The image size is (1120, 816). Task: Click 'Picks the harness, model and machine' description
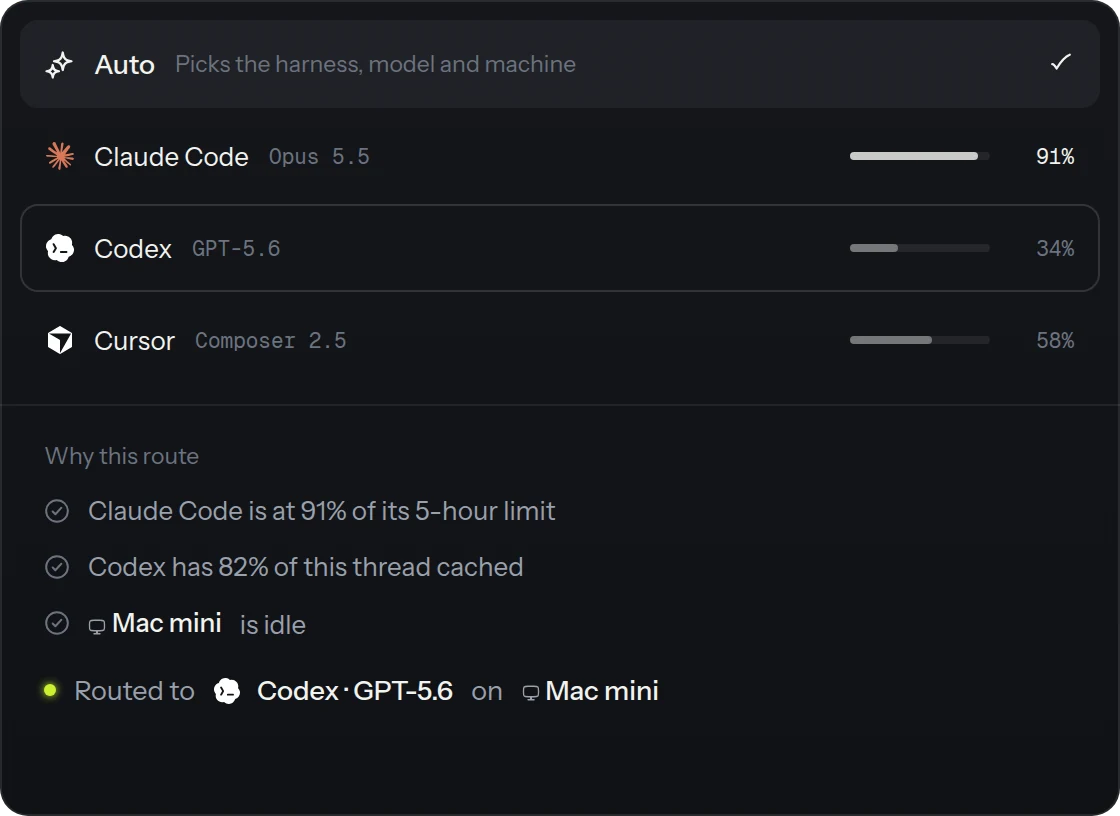point(376,64)
